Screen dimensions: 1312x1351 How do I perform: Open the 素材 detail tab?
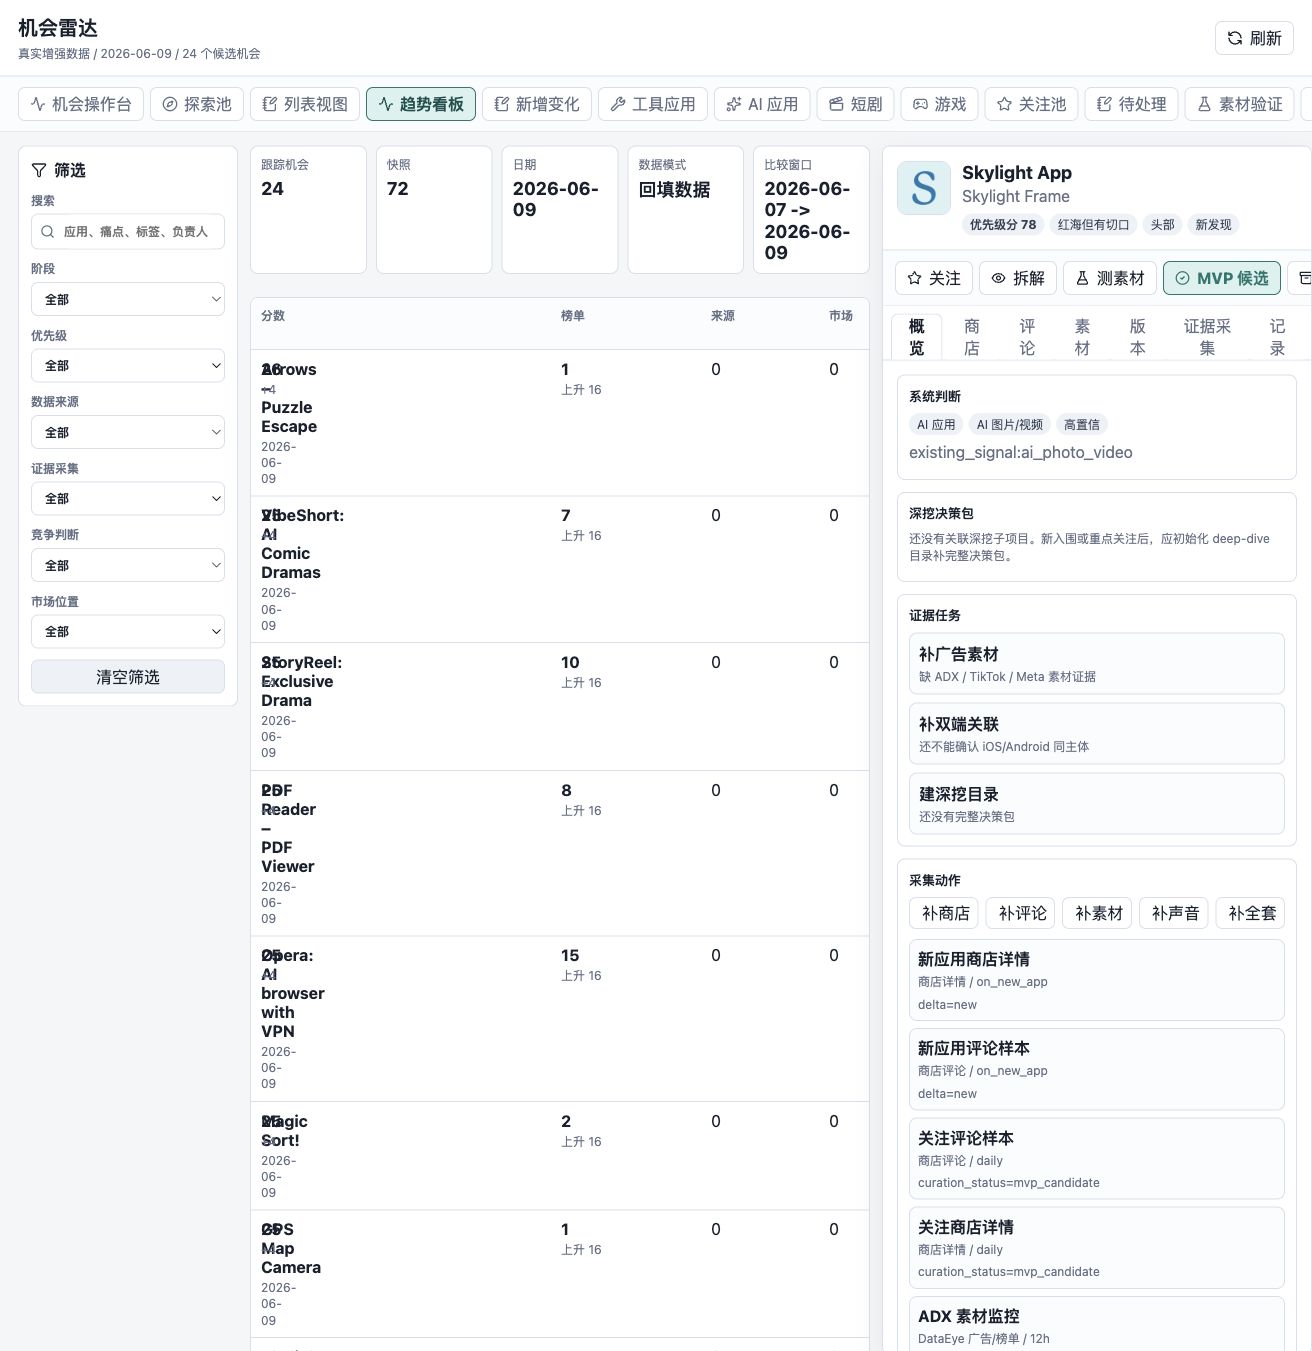(1082, 337)
